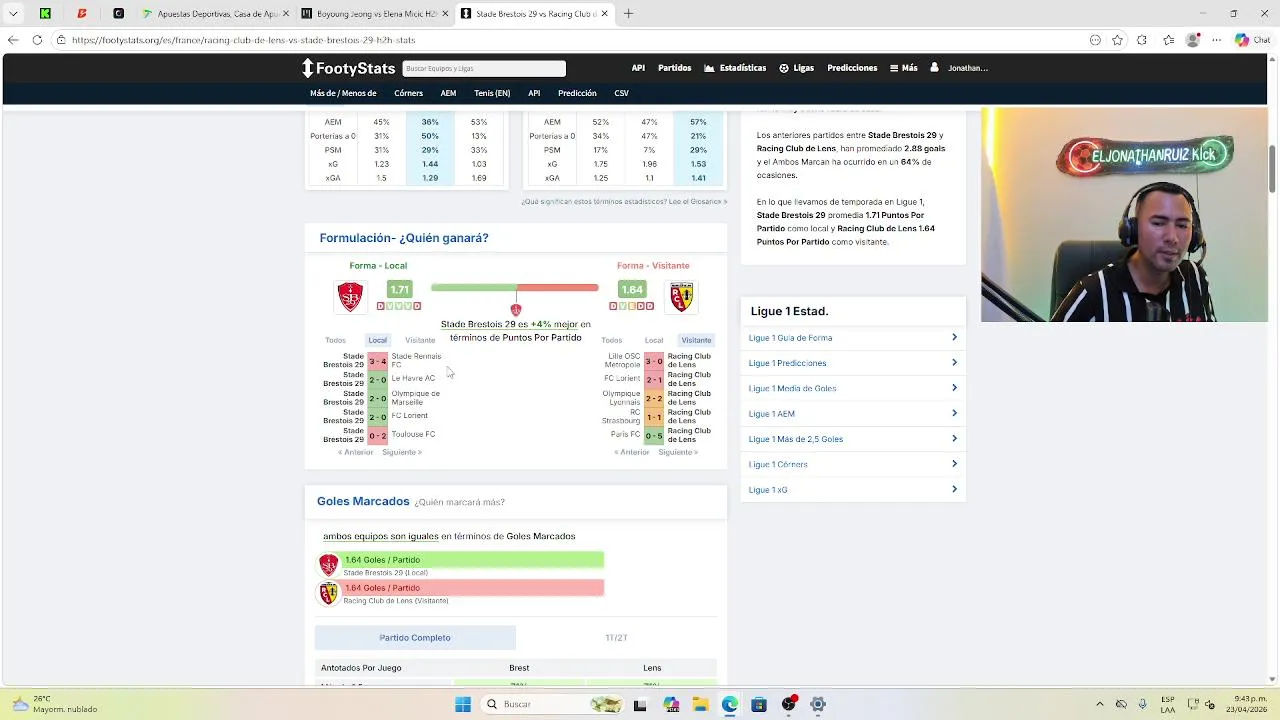Expand Ligue 1 xG link
The image size is (1280, 720).
(853, 490)
